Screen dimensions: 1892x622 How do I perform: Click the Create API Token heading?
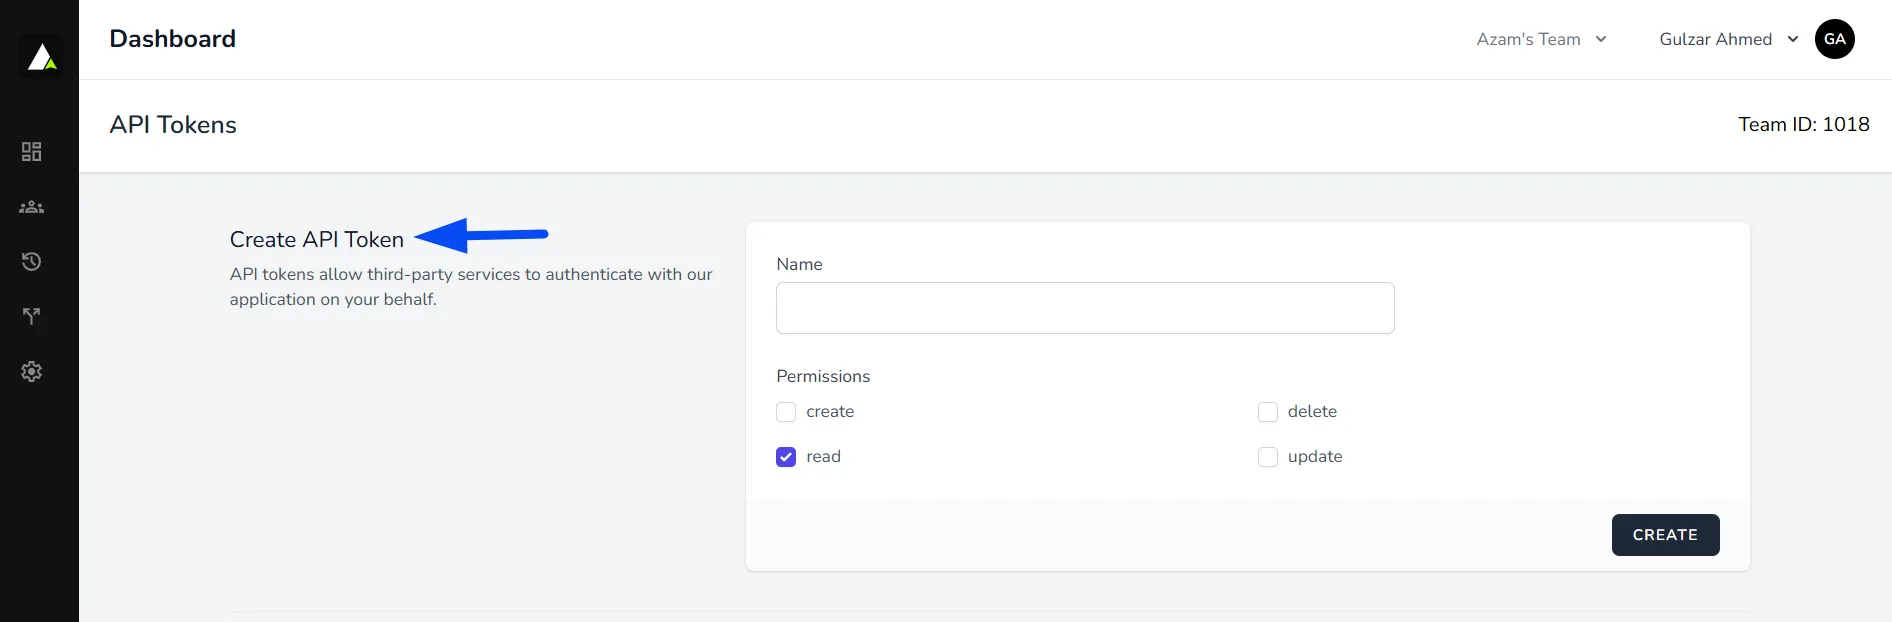[317, 239]
